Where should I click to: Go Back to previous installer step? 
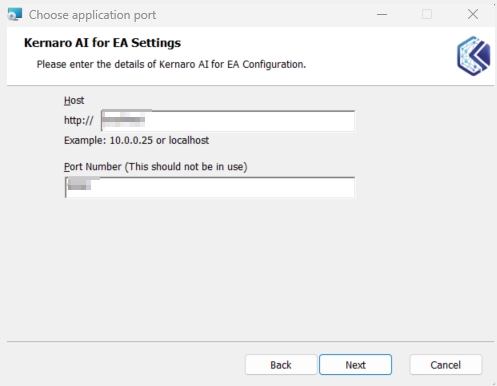pyautogui.click(x=281, y=365)
